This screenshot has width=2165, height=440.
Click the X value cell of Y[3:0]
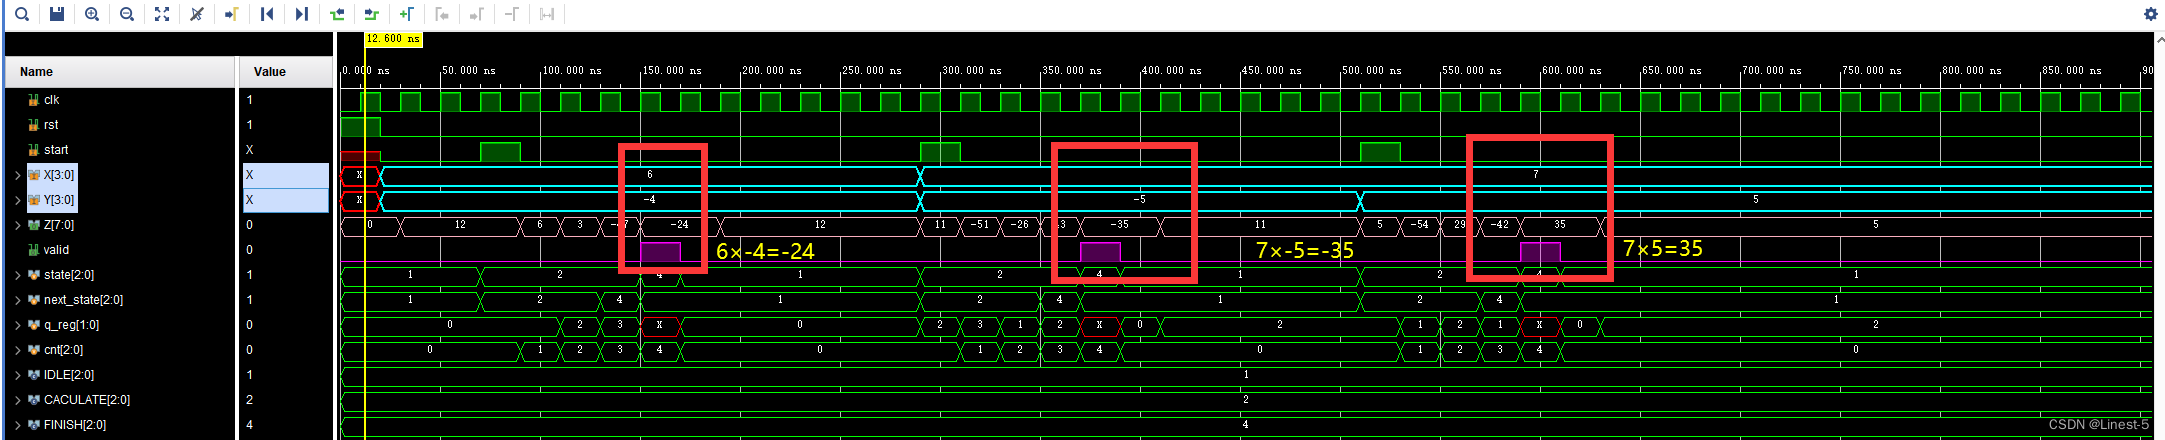(x=286, y=200)
